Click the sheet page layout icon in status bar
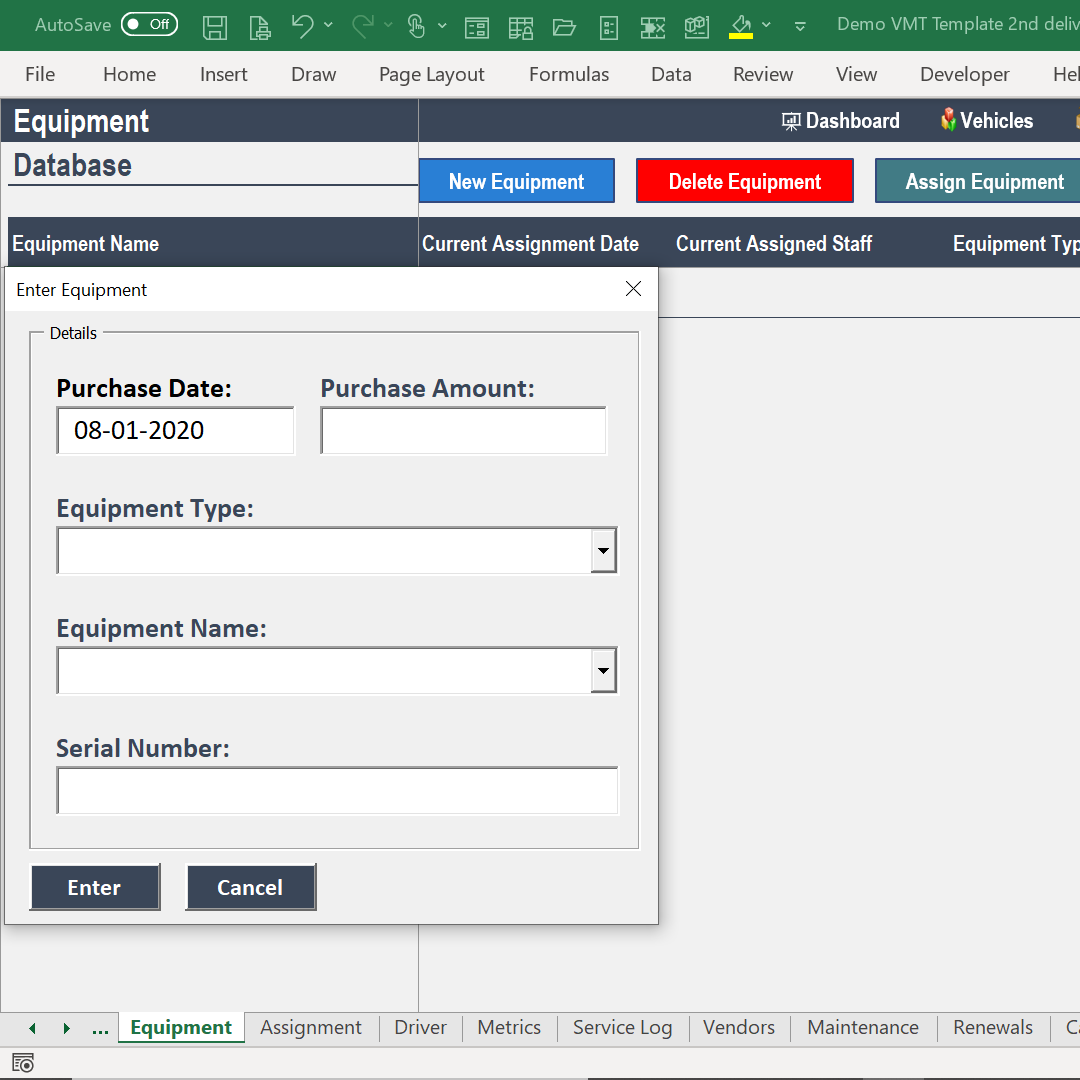 click(x=22, y=1063)
